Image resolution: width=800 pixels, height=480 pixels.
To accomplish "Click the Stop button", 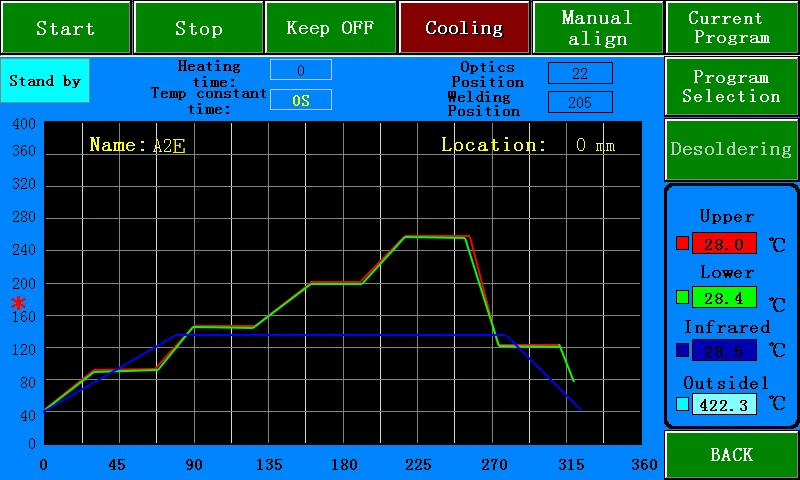I will point(198,28).
